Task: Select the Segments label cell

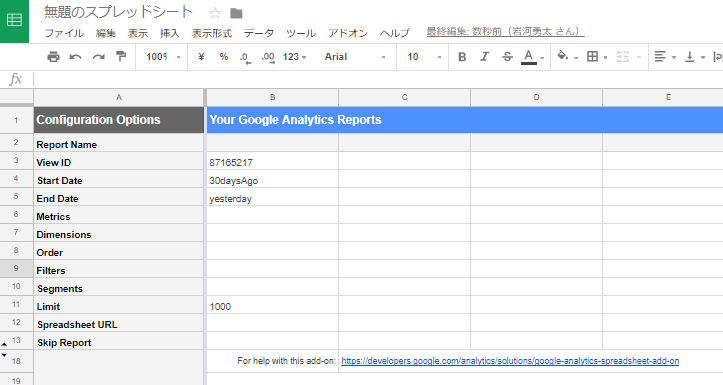Action: coord(119,288)
